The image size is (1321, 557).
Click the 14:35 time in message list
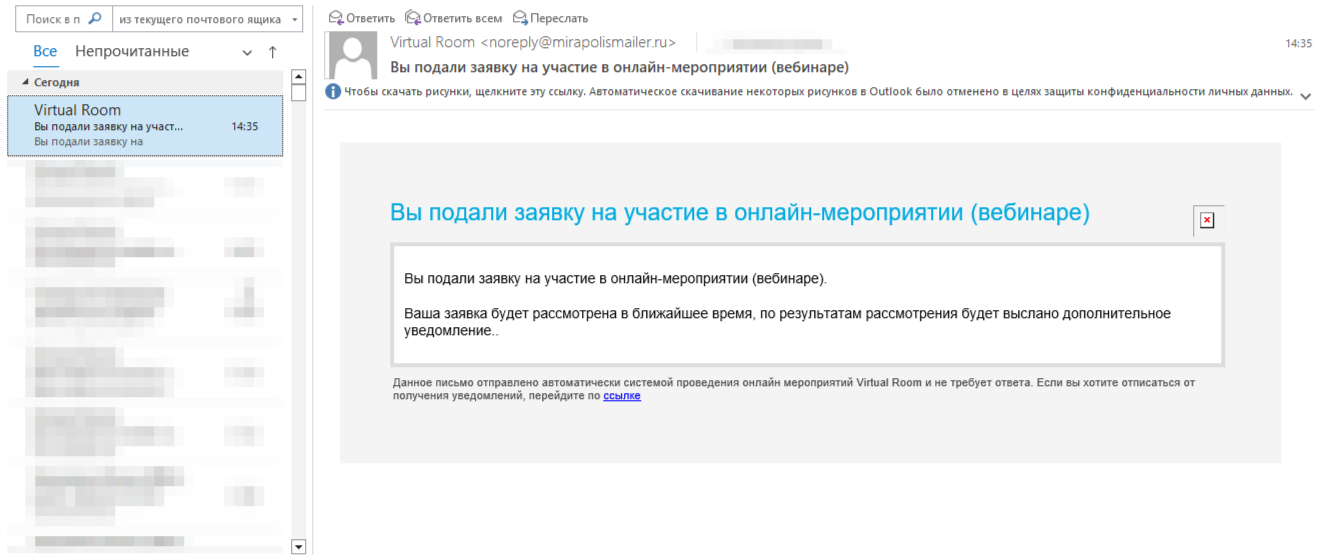tap(244, 127)
